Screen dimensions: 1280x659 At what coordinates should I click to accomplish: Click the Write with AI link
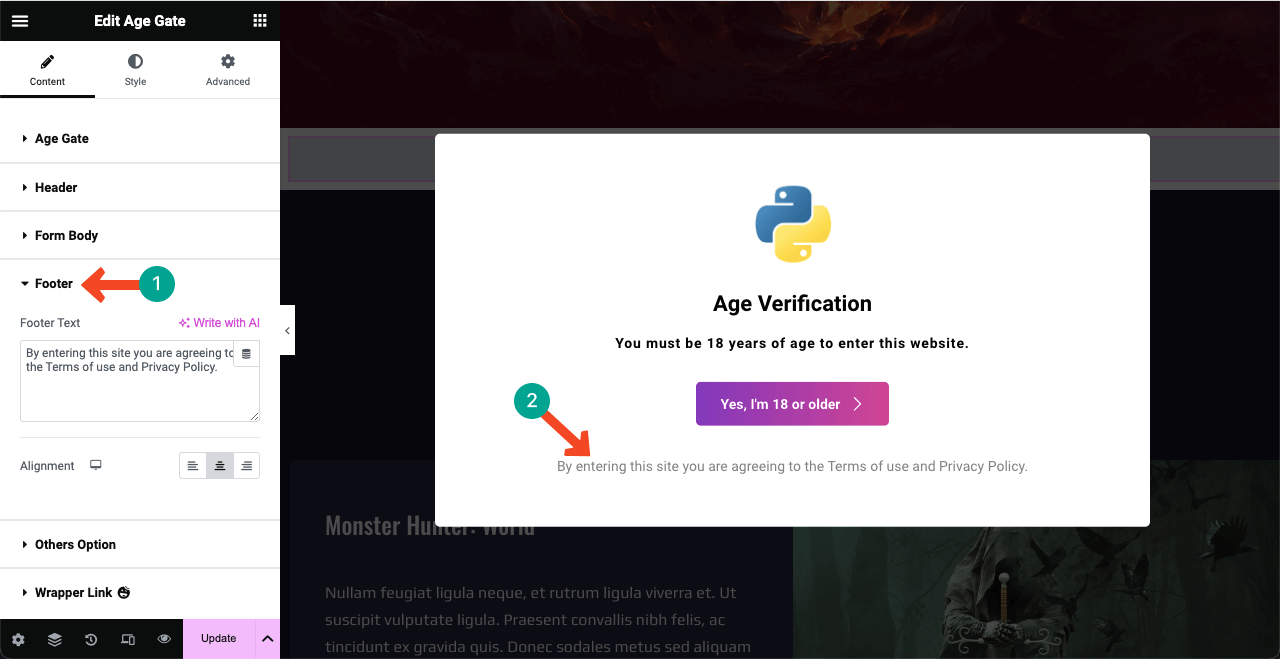tap(219, 322)
